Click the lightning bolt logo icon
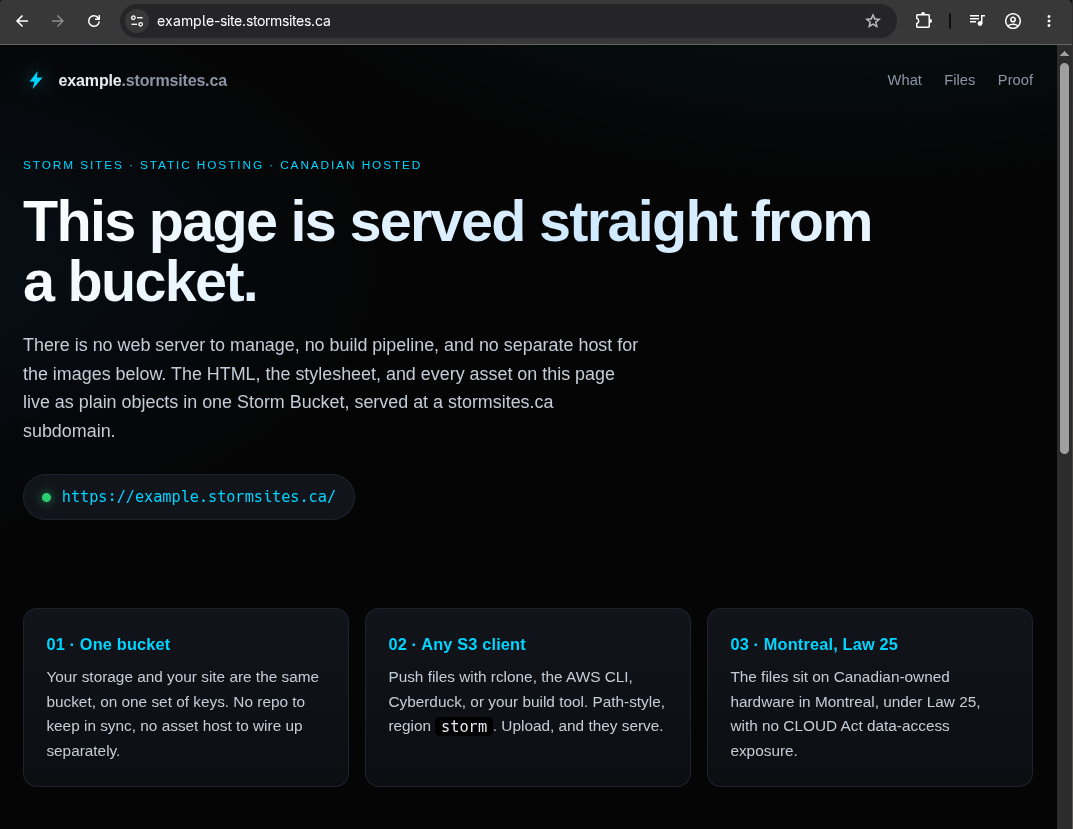 pos(36,80)
